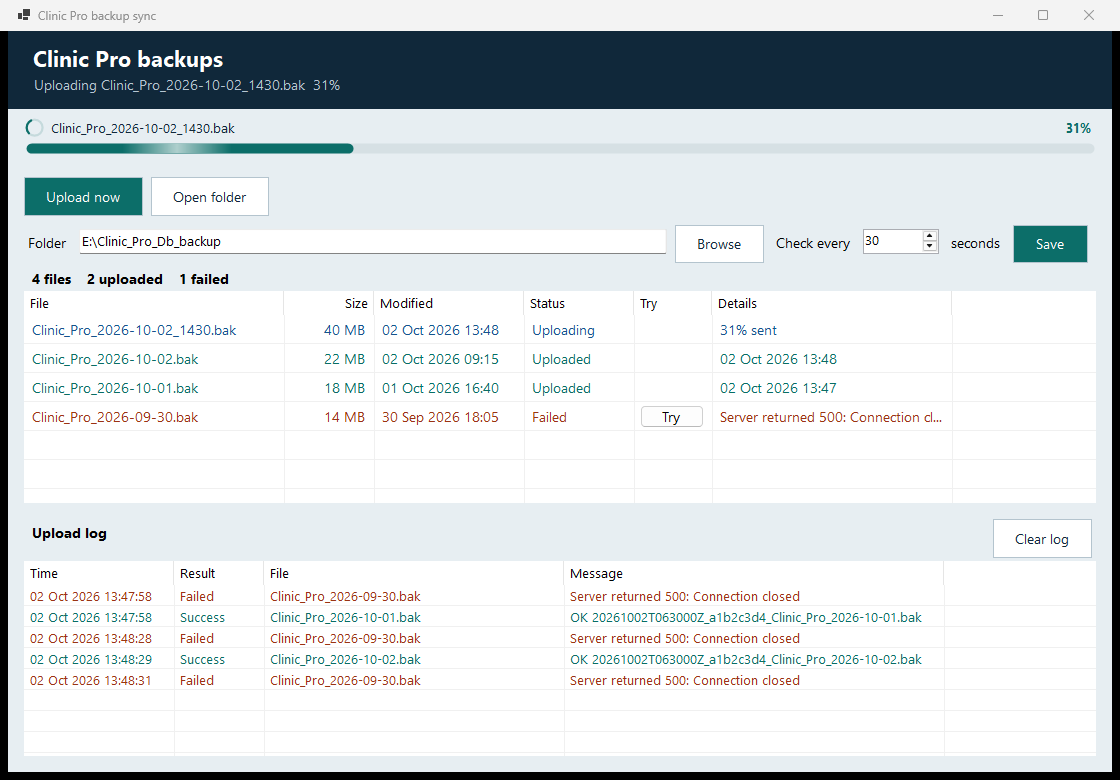
Task: Clear the upload log
Action: coord(1042,539)
